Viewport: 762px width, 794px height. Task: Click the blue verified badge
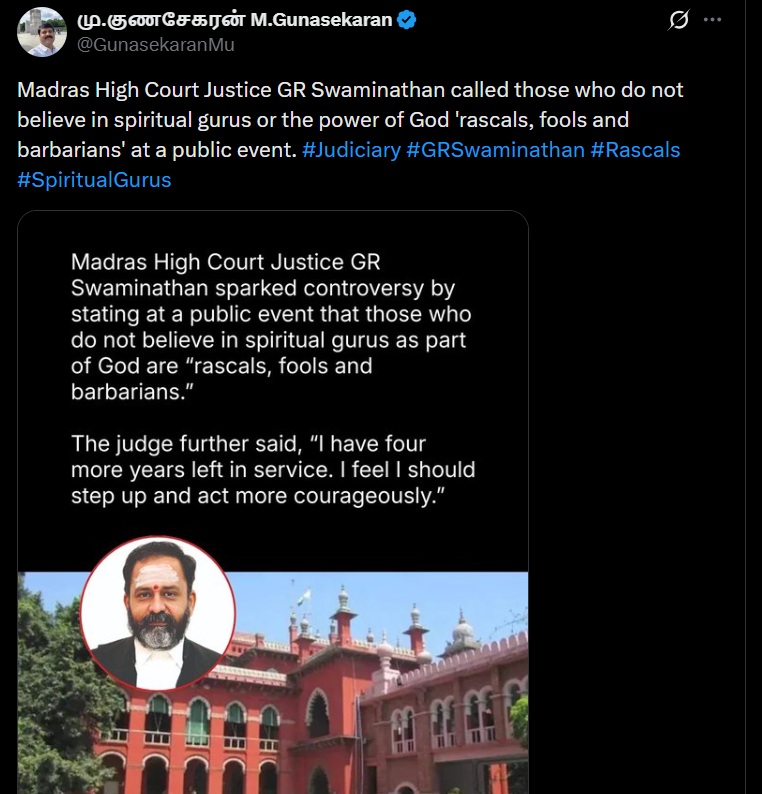(x=408, y=21)
